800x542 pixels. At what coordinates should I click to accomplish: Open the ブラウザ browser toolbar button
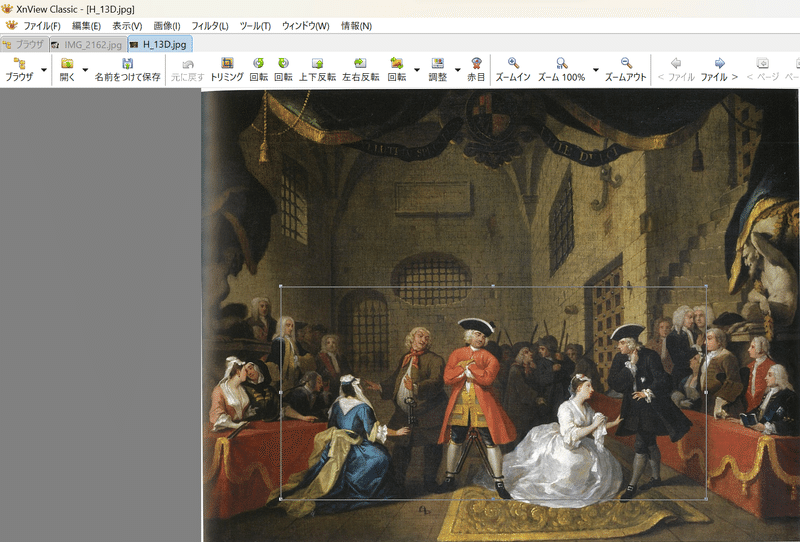[x=19, y=69]
